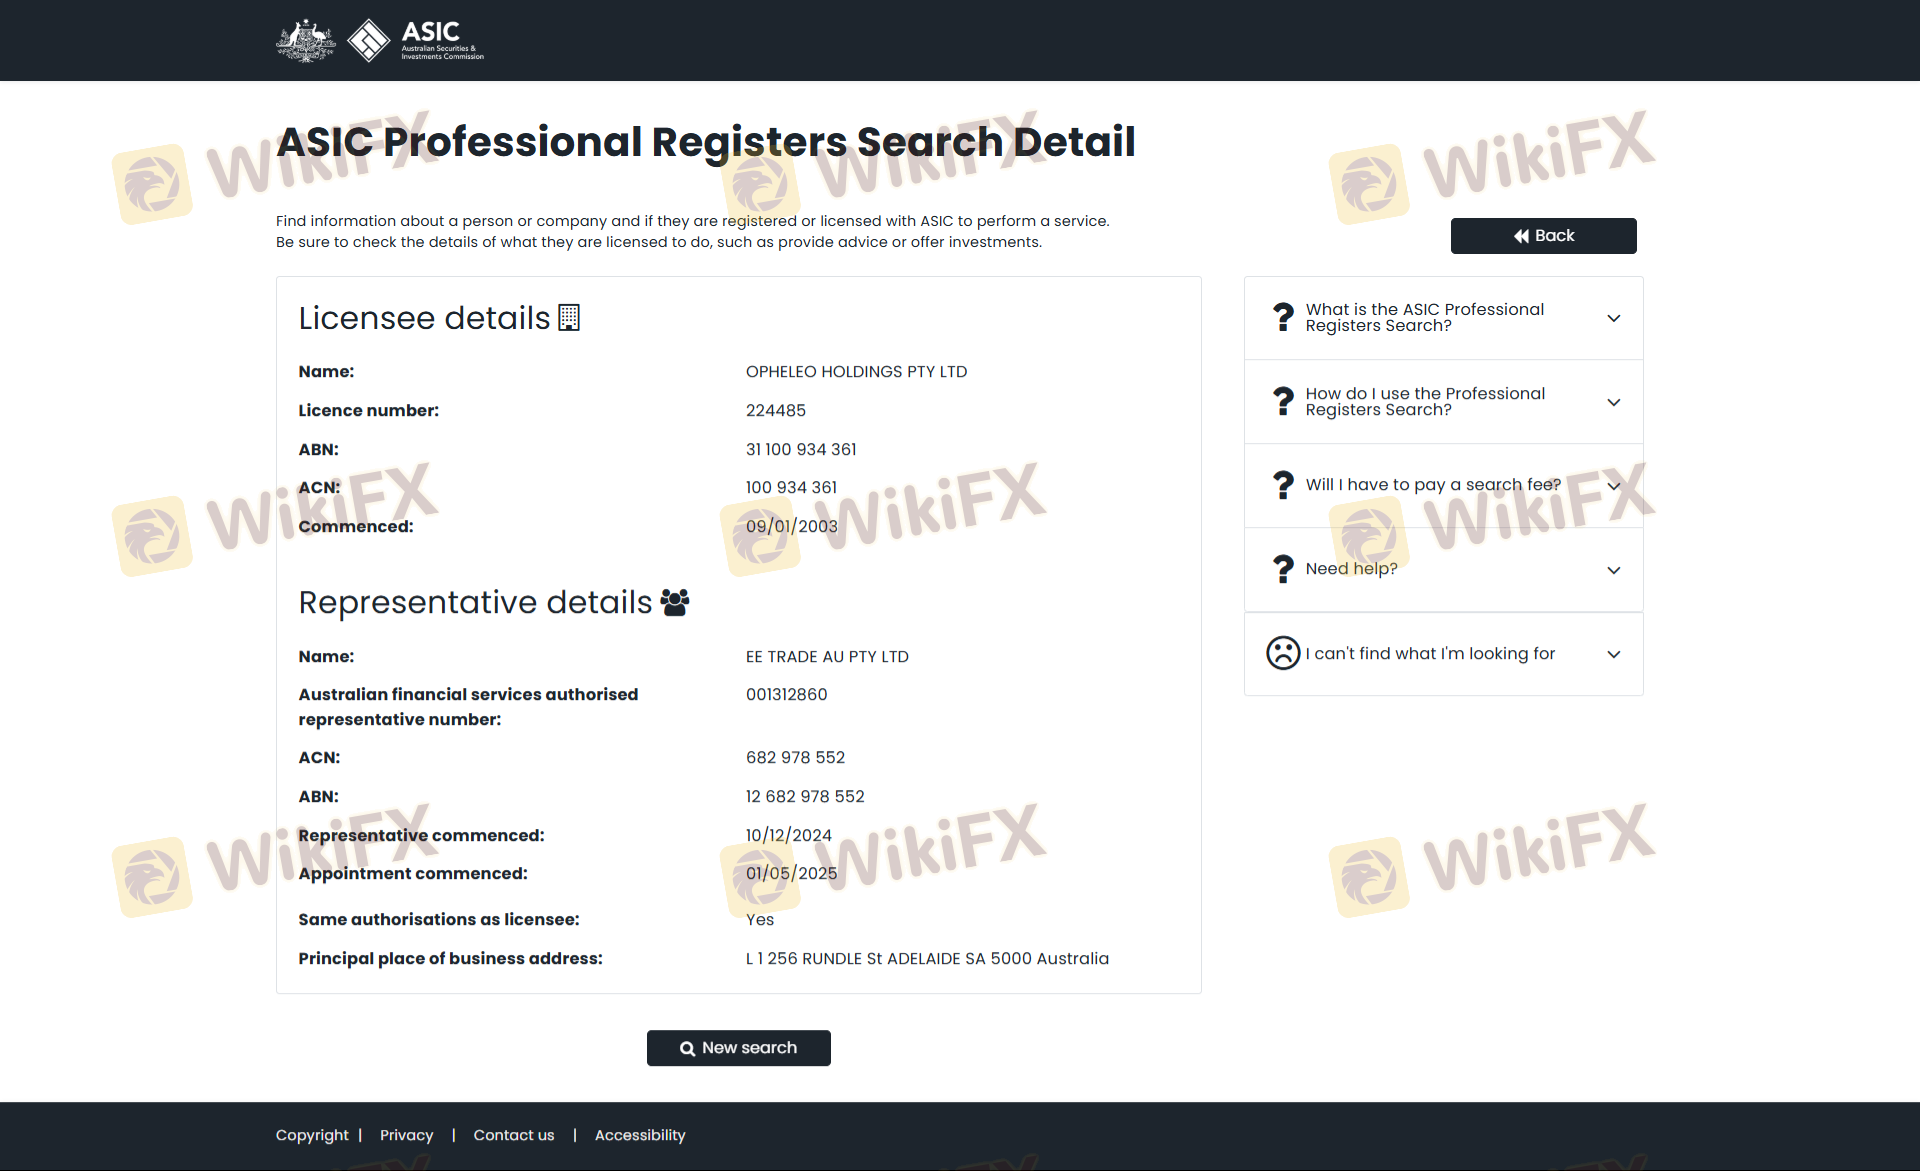1920x1171 pixels.
Task: Click question mark icon beside search fee question
Action: (1283, 485)
